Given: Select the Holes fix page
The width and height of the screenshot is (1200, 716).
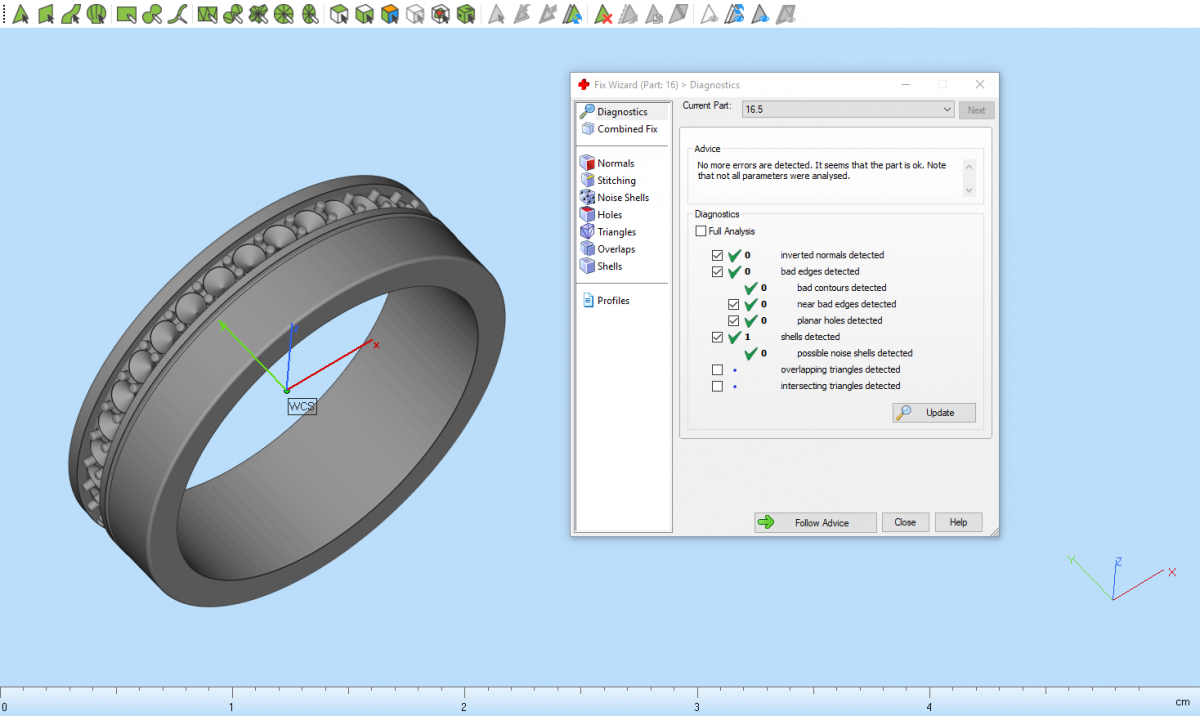Looking at the screenshot, I should point(609,215).
